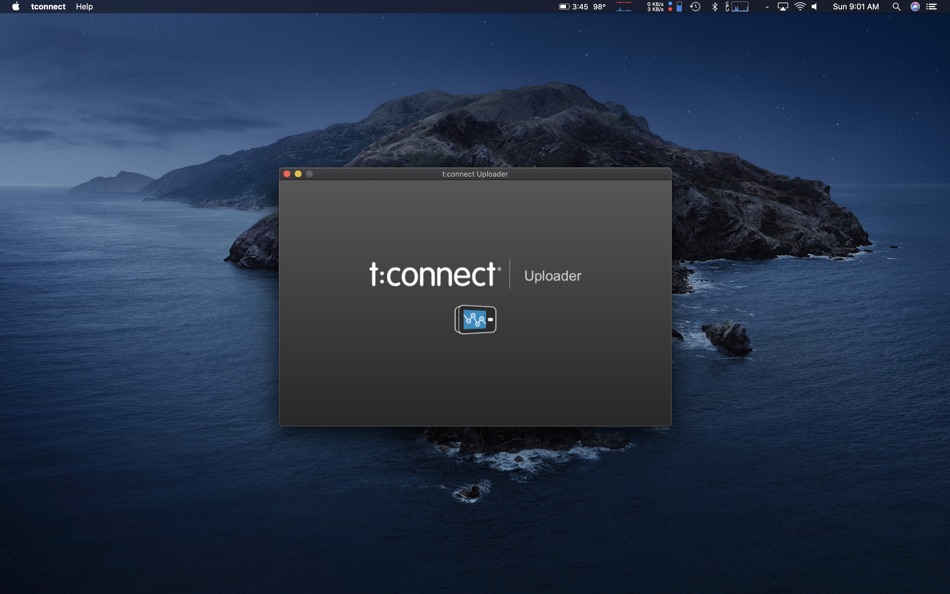Open the AirPlay display menu
Viewport: 950px width, 594px height.
click(783, 7)
